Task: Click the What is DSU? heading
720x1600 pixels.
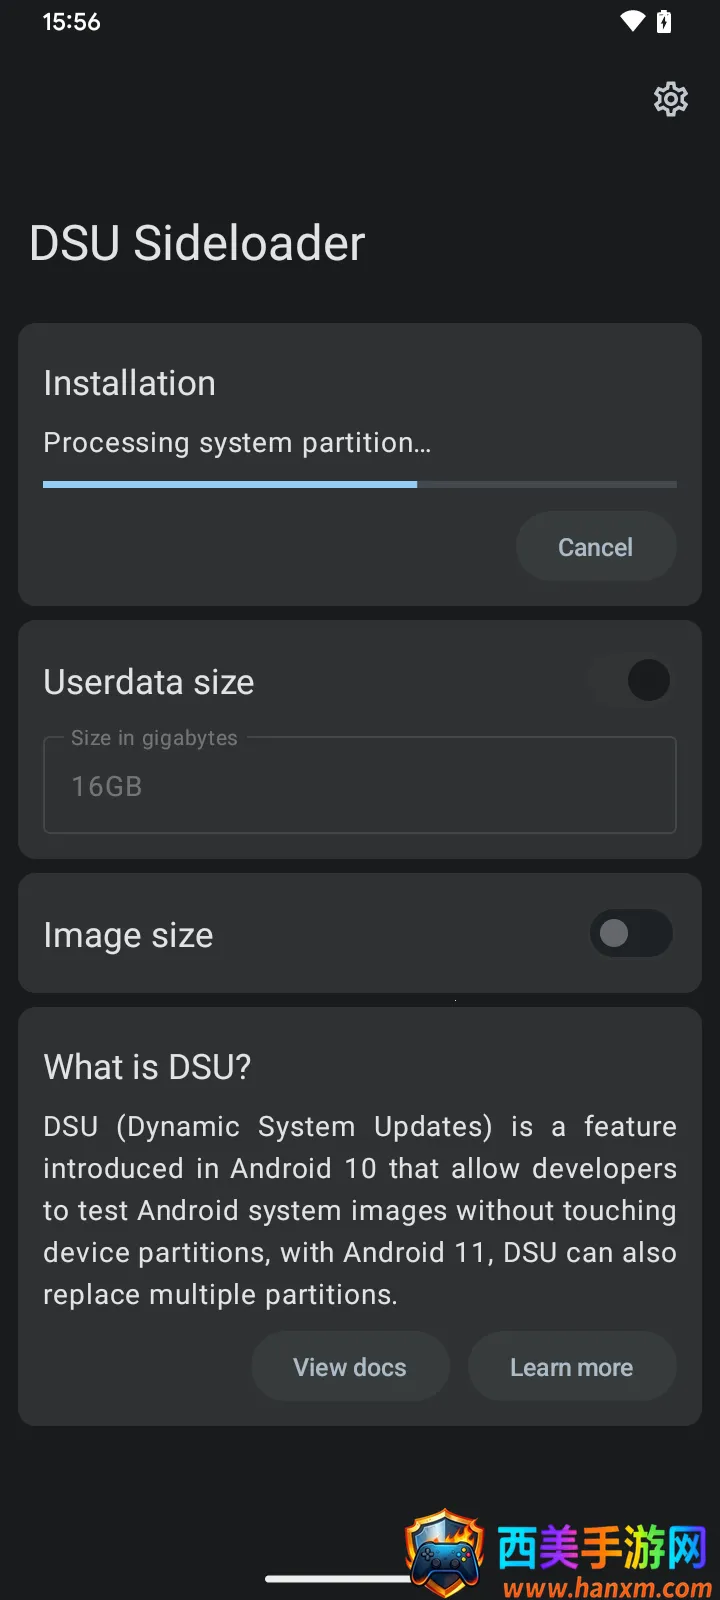Action: tap(147, 1067)
